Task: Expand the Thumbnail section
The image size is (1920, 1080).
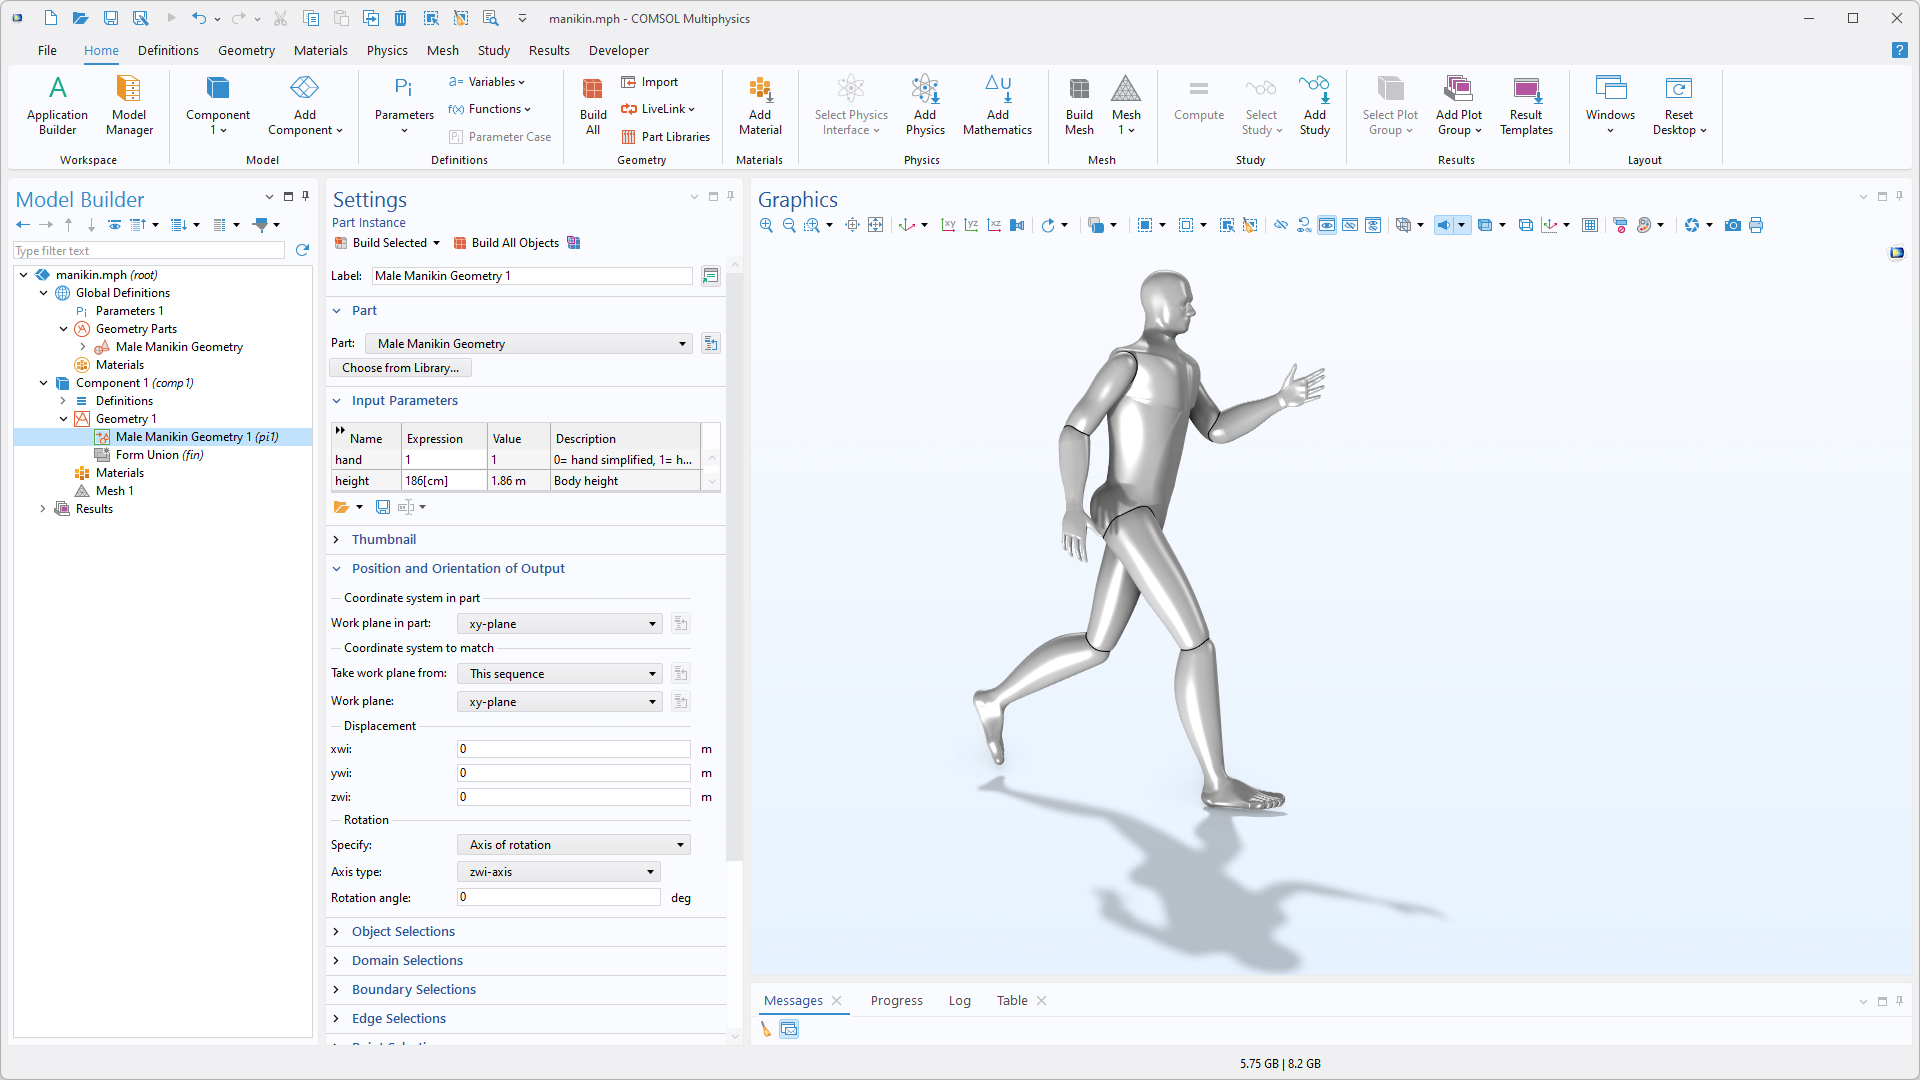Action: click(x=384, y=540)
